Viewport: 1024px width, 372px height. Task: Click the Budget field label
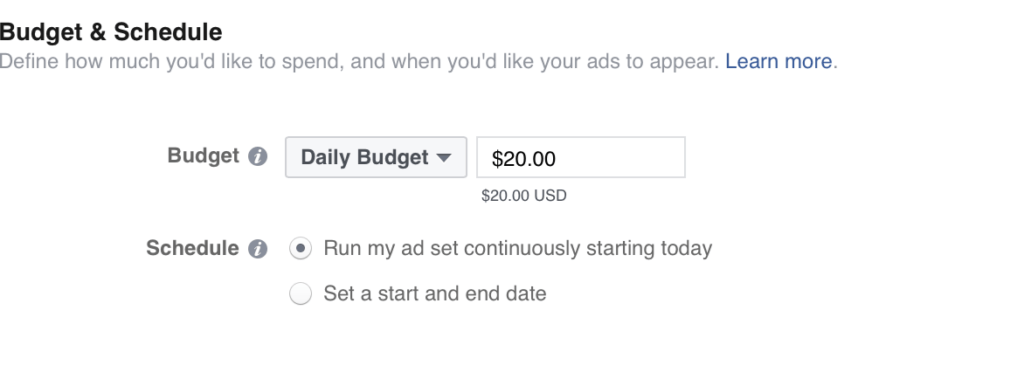click(203, 156)
